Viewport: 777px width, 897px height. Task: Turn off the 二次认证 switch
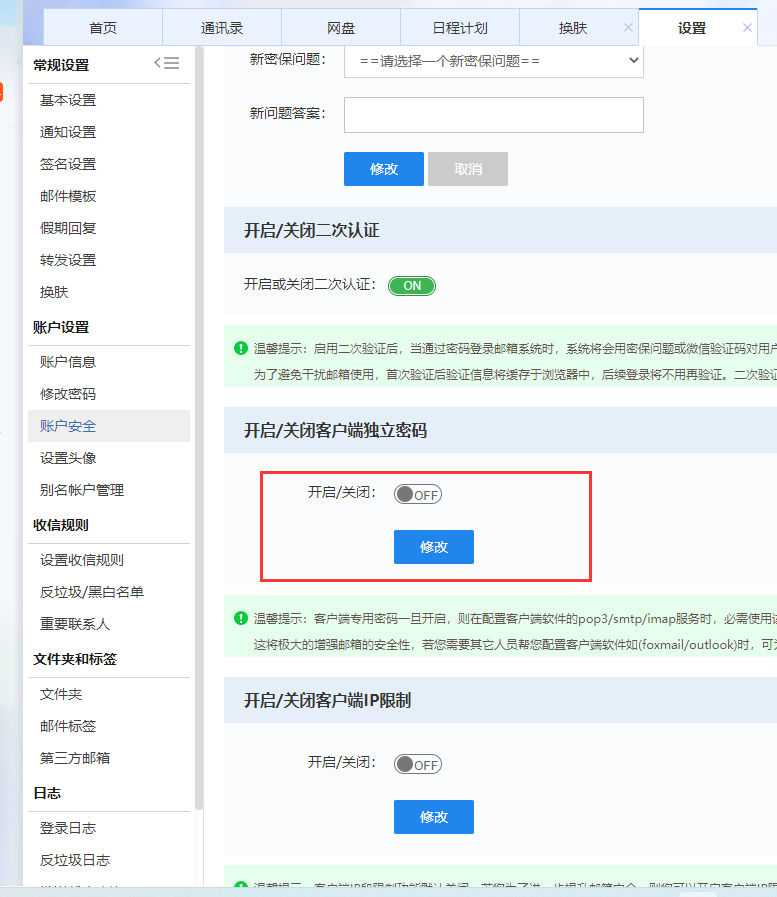point(412,286)
